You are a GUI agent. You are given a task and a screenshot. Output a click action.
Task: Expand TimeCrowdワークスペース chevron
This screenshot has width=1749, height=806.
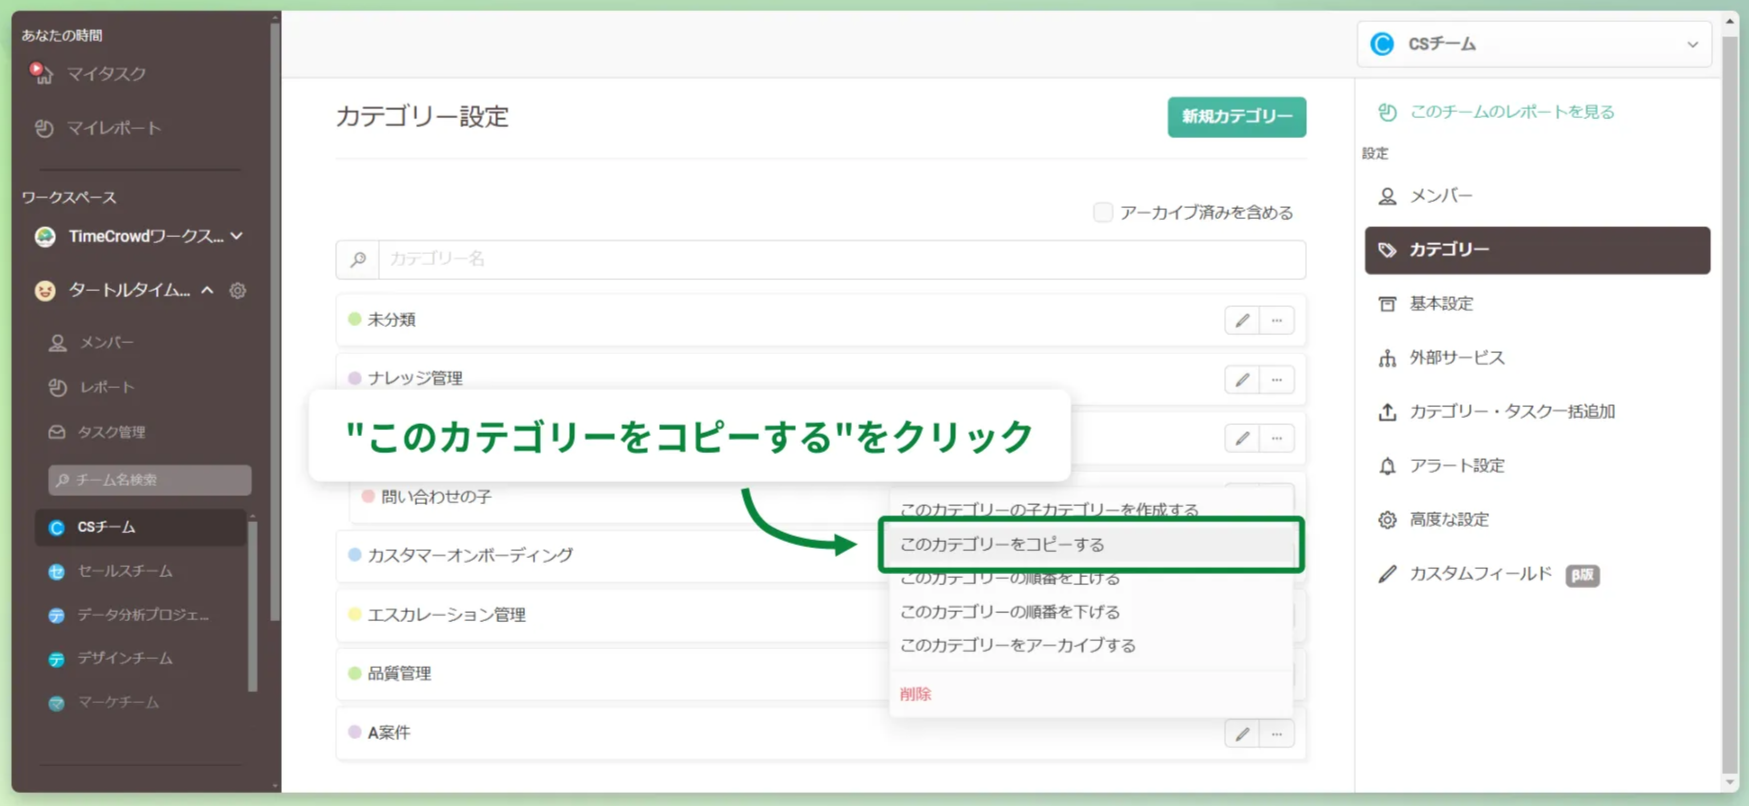point(237,236)
